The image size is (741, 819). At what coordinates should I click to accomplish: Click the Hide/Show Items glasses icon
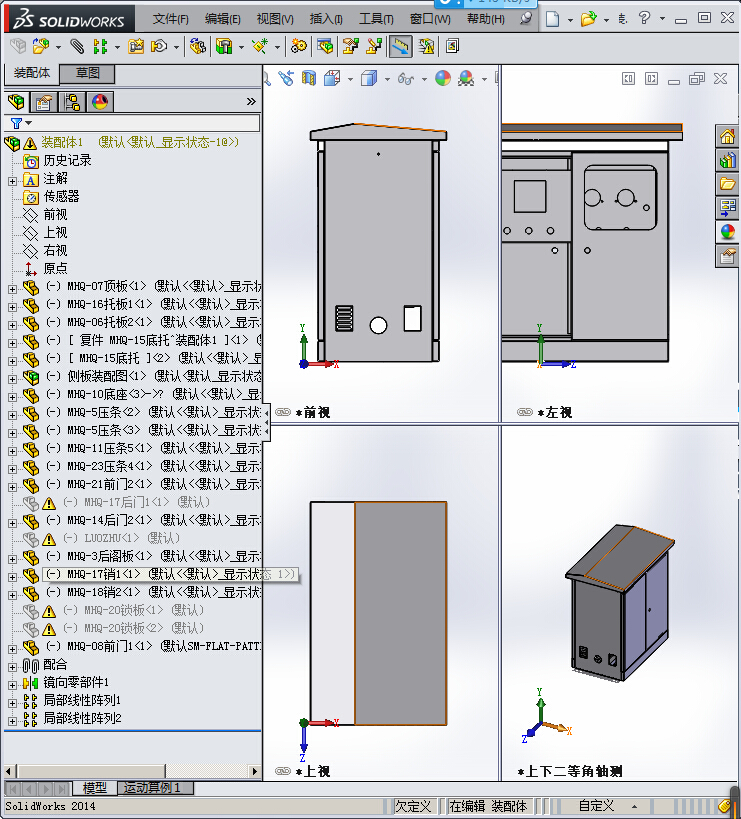coord(406,78)
